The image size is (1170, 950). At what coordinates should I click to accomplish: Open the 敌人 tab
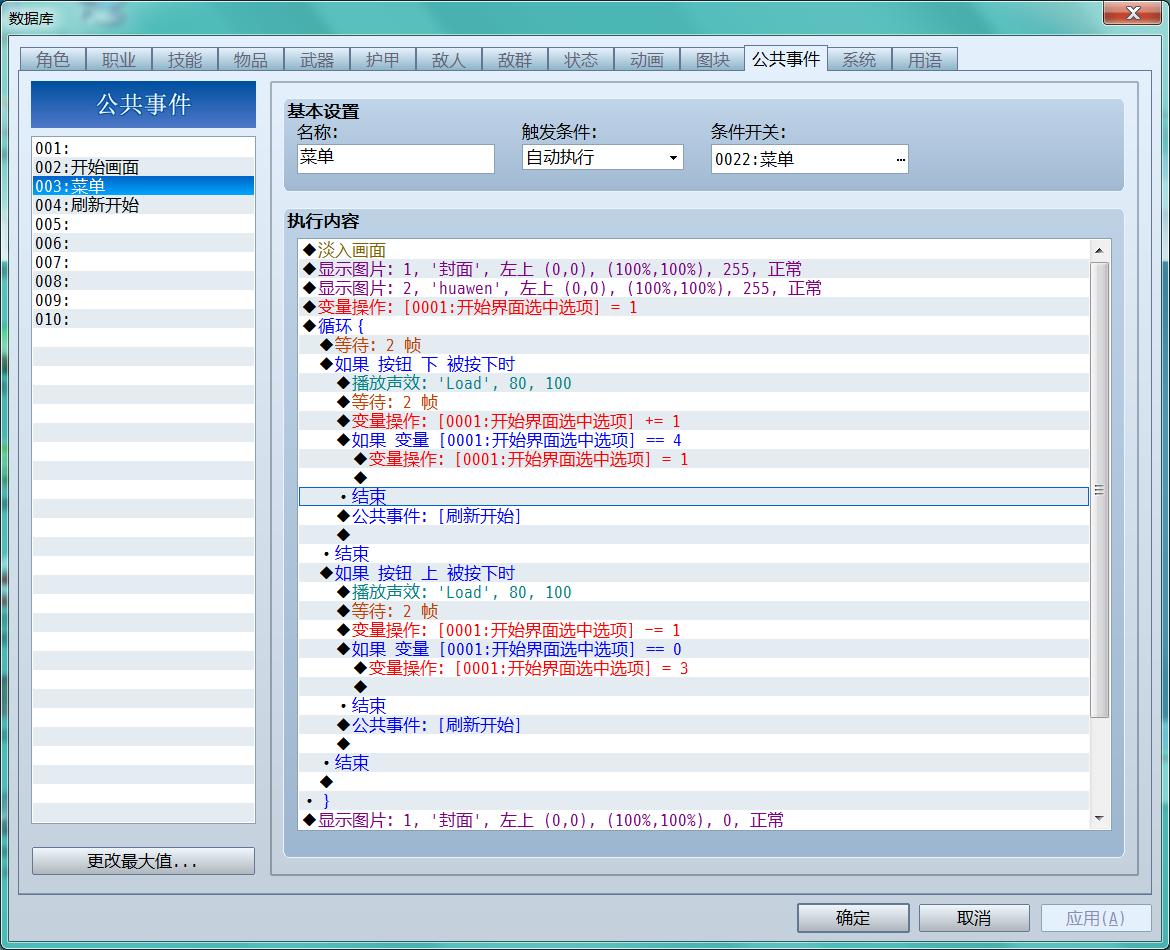448,60
